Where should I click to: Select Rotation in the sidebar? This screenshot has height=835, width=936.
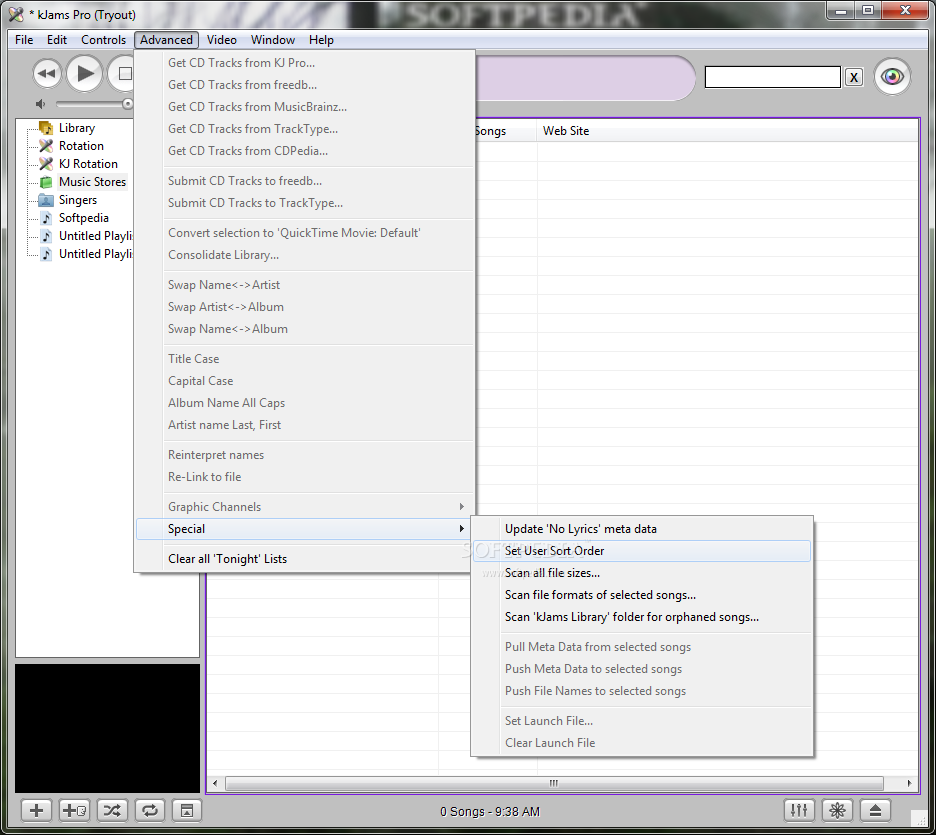(81, 146)
